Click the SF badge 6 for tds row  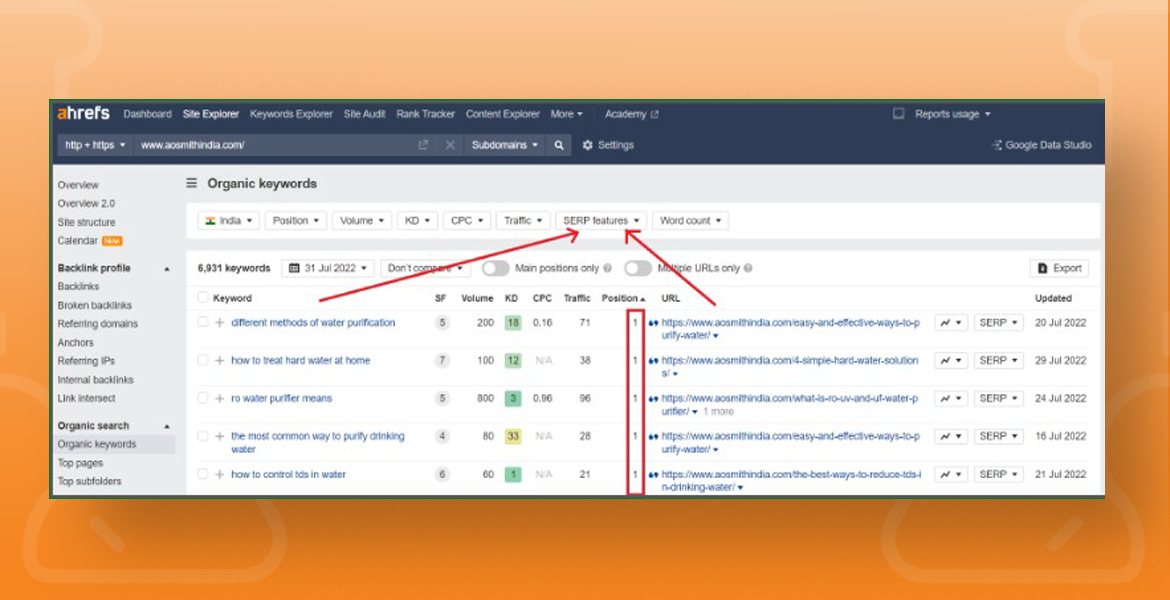tap(442, 475)
